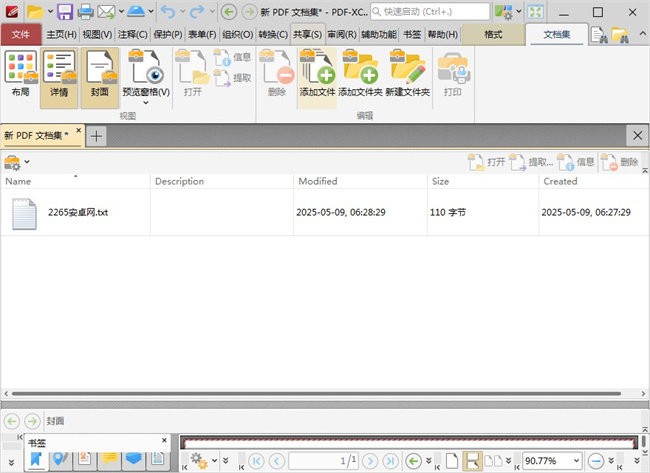The height and width of the screenshot is (473, 650).
Task: Toggle the 预览窗格 preview pane
Action: pyautogui.click(x=146, y=72)
